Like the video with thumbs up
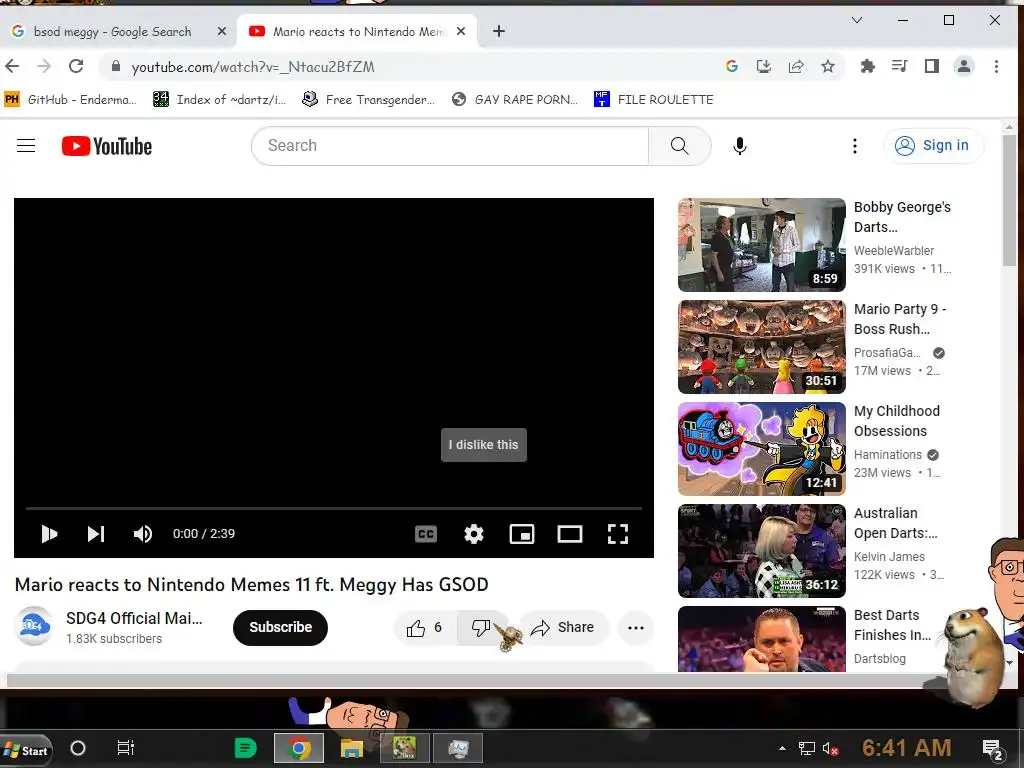This screenshot has height=768, width=1024. tap(425, 628)
